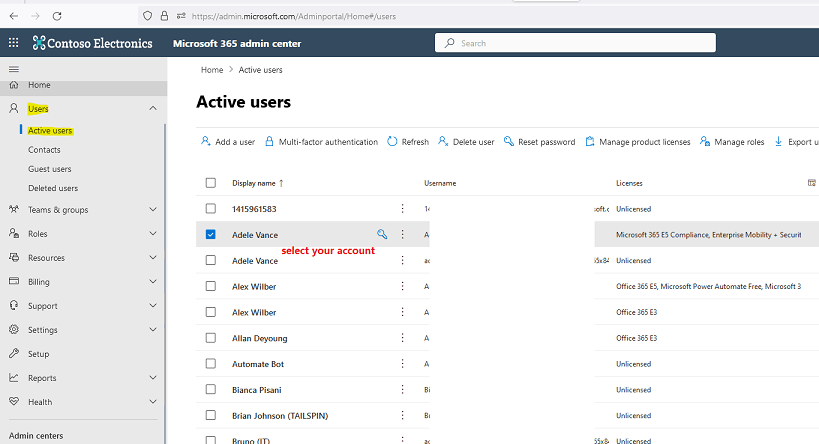Click the Contoso Electronics logo

pos(92,43)
